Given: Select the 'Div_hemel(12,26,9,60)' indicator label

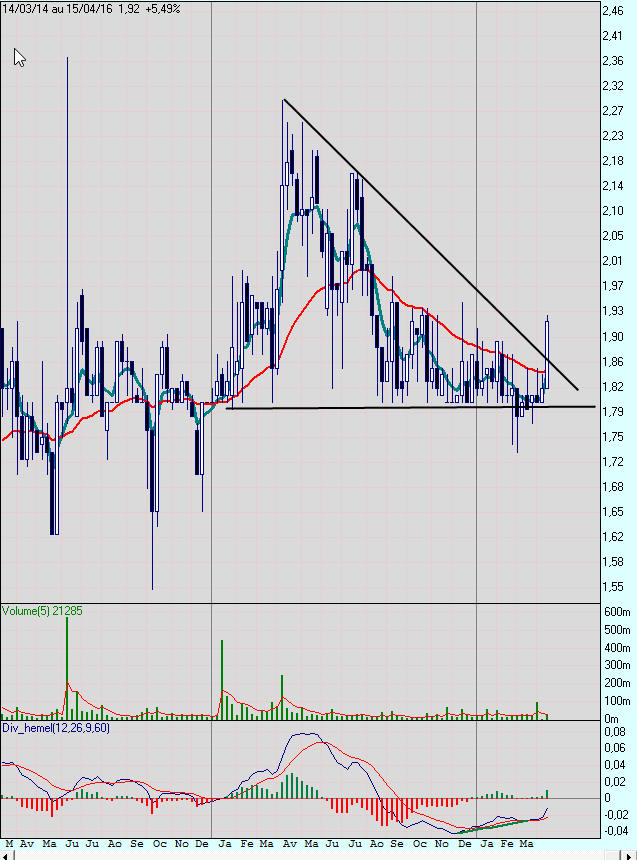Looking at the screenshot, I should [x=56, y=728].
